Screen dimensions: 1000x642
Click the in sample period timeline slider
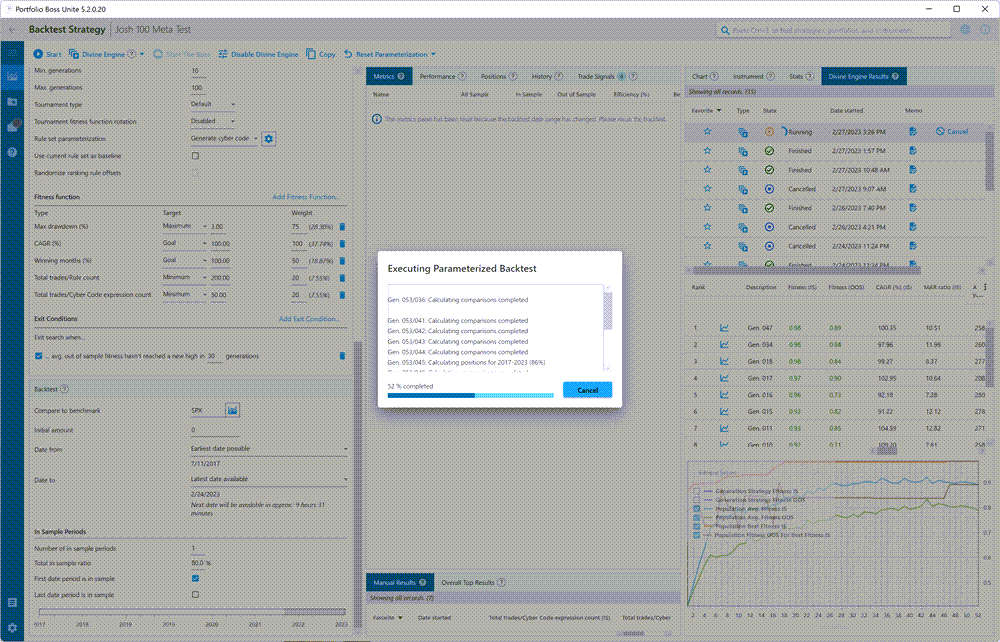coord(191,611)
